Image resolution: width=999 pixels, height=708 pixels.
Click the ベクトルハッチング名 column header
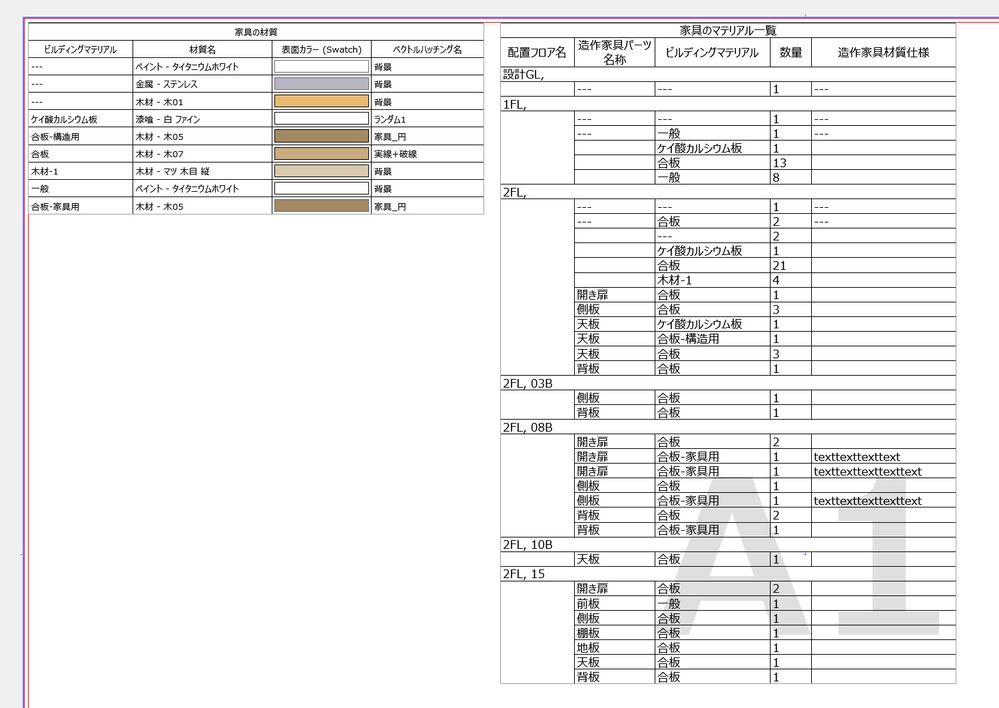tap(427, 49)
